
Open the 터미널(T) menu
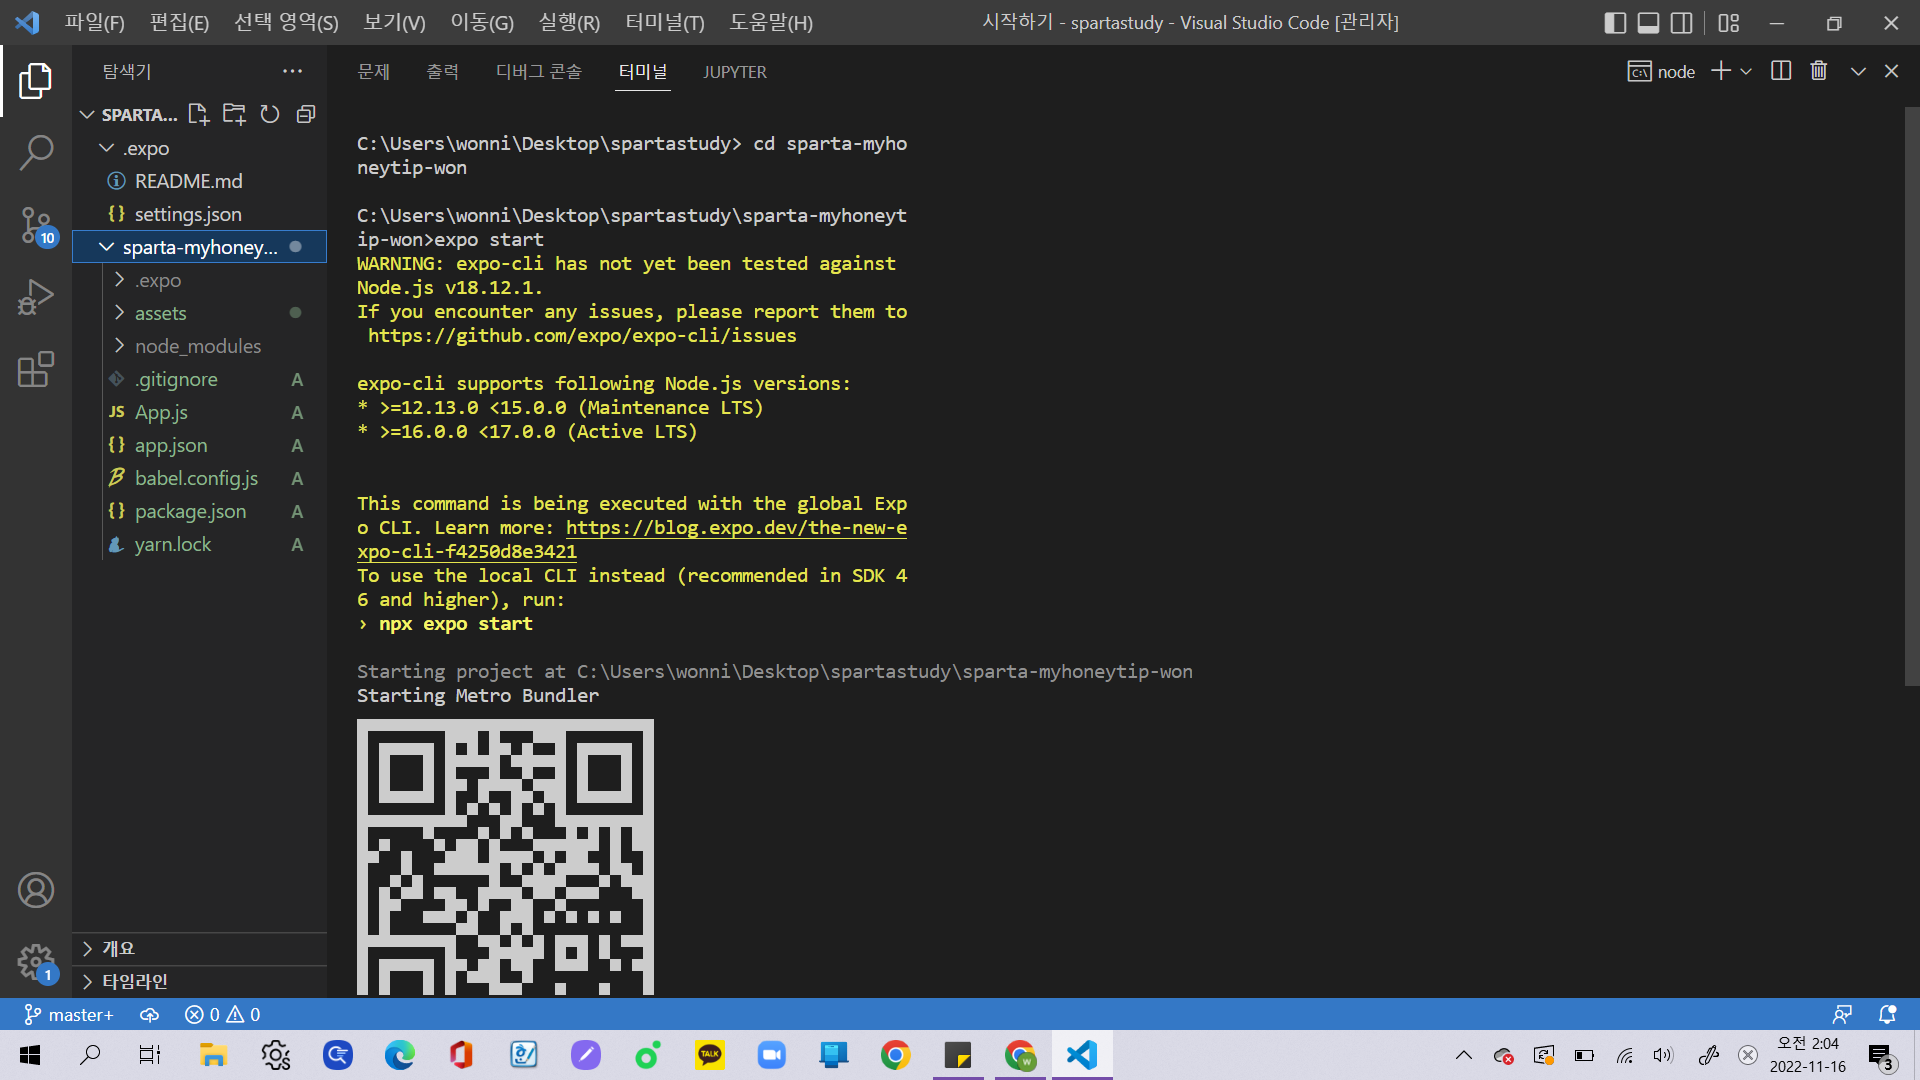[665, 22]
